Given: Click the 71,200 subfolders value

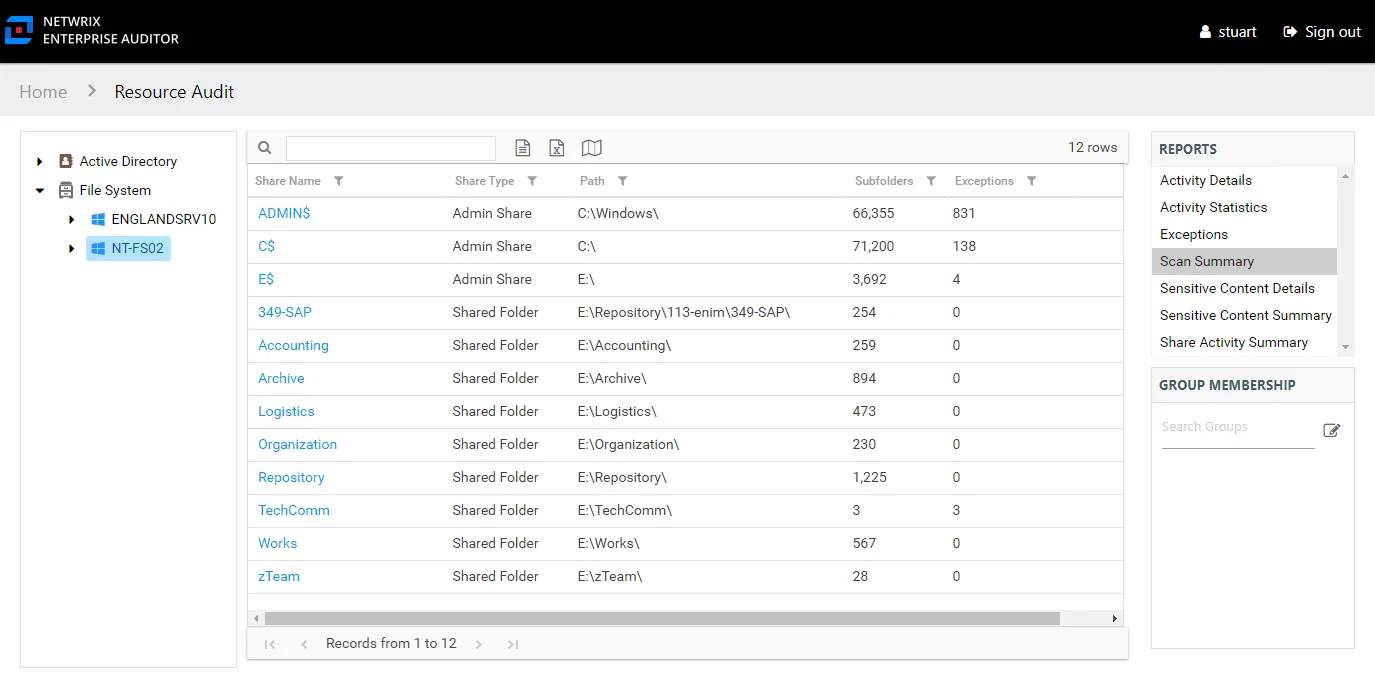Looking at the screenshot, I should [874, 246].
